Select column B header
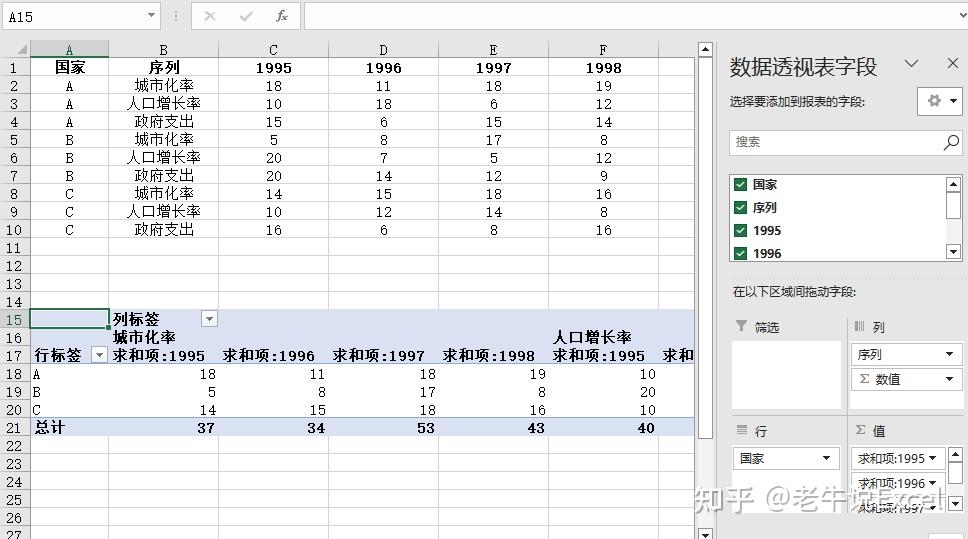This screenshot has width=968, height=539. [x=163, y=49]
